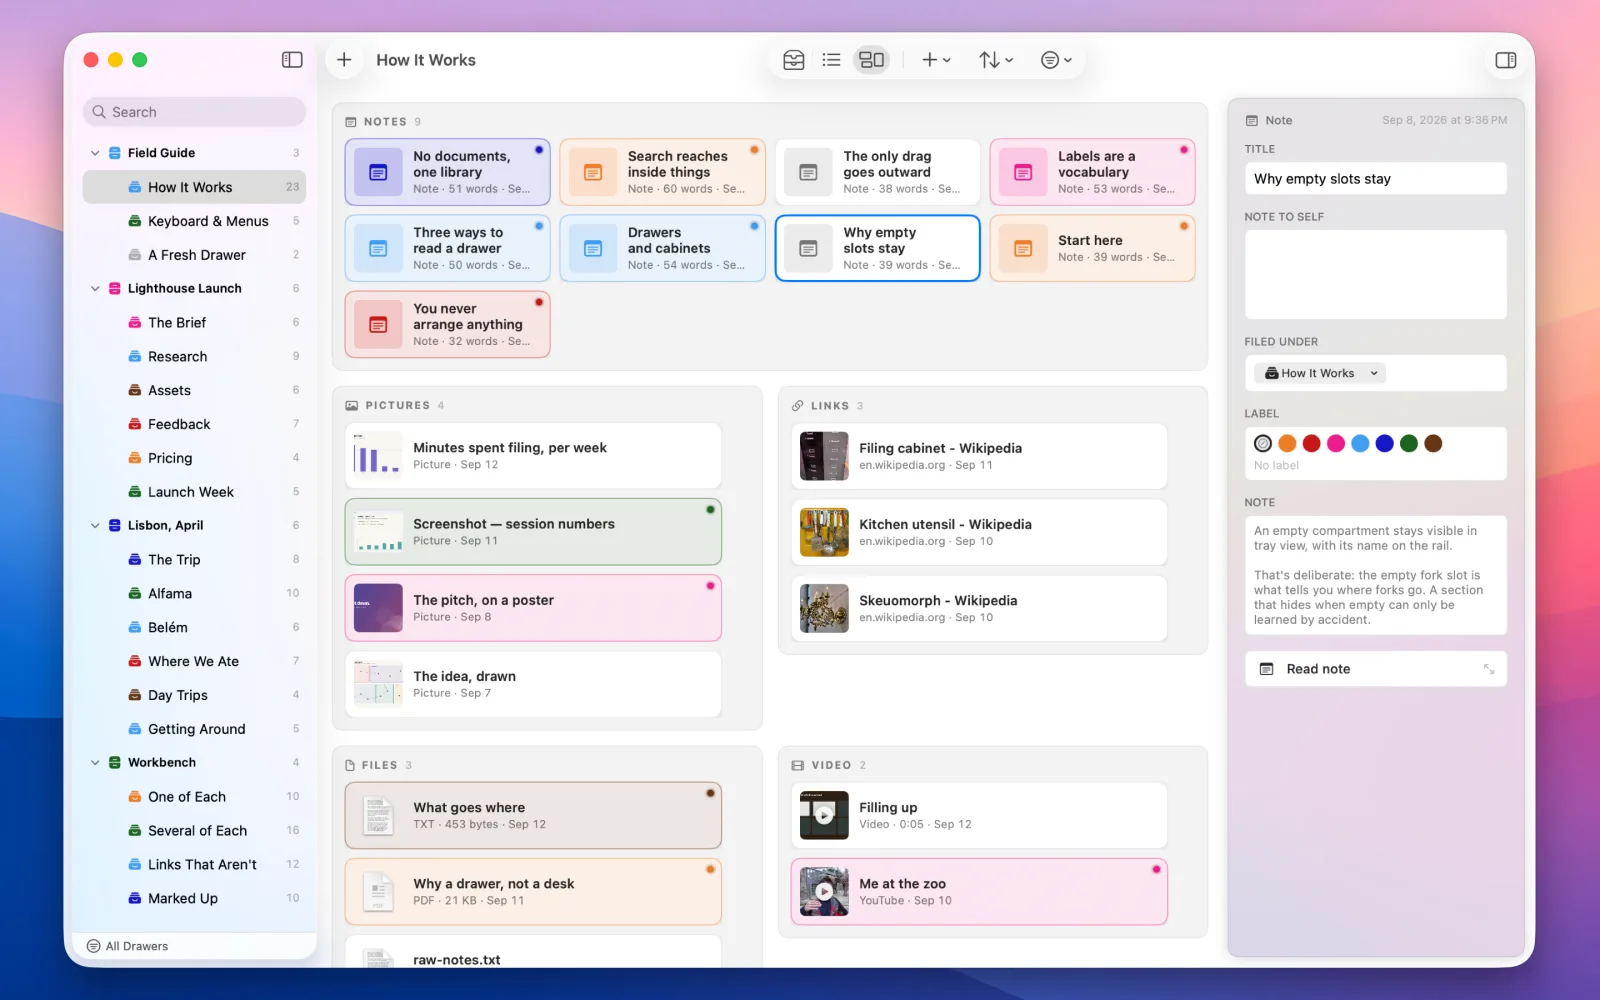The height and width of the screenshot is (1000, 1600).
Task: Switch to grouped card view icon
Action: tap(872, 60)
